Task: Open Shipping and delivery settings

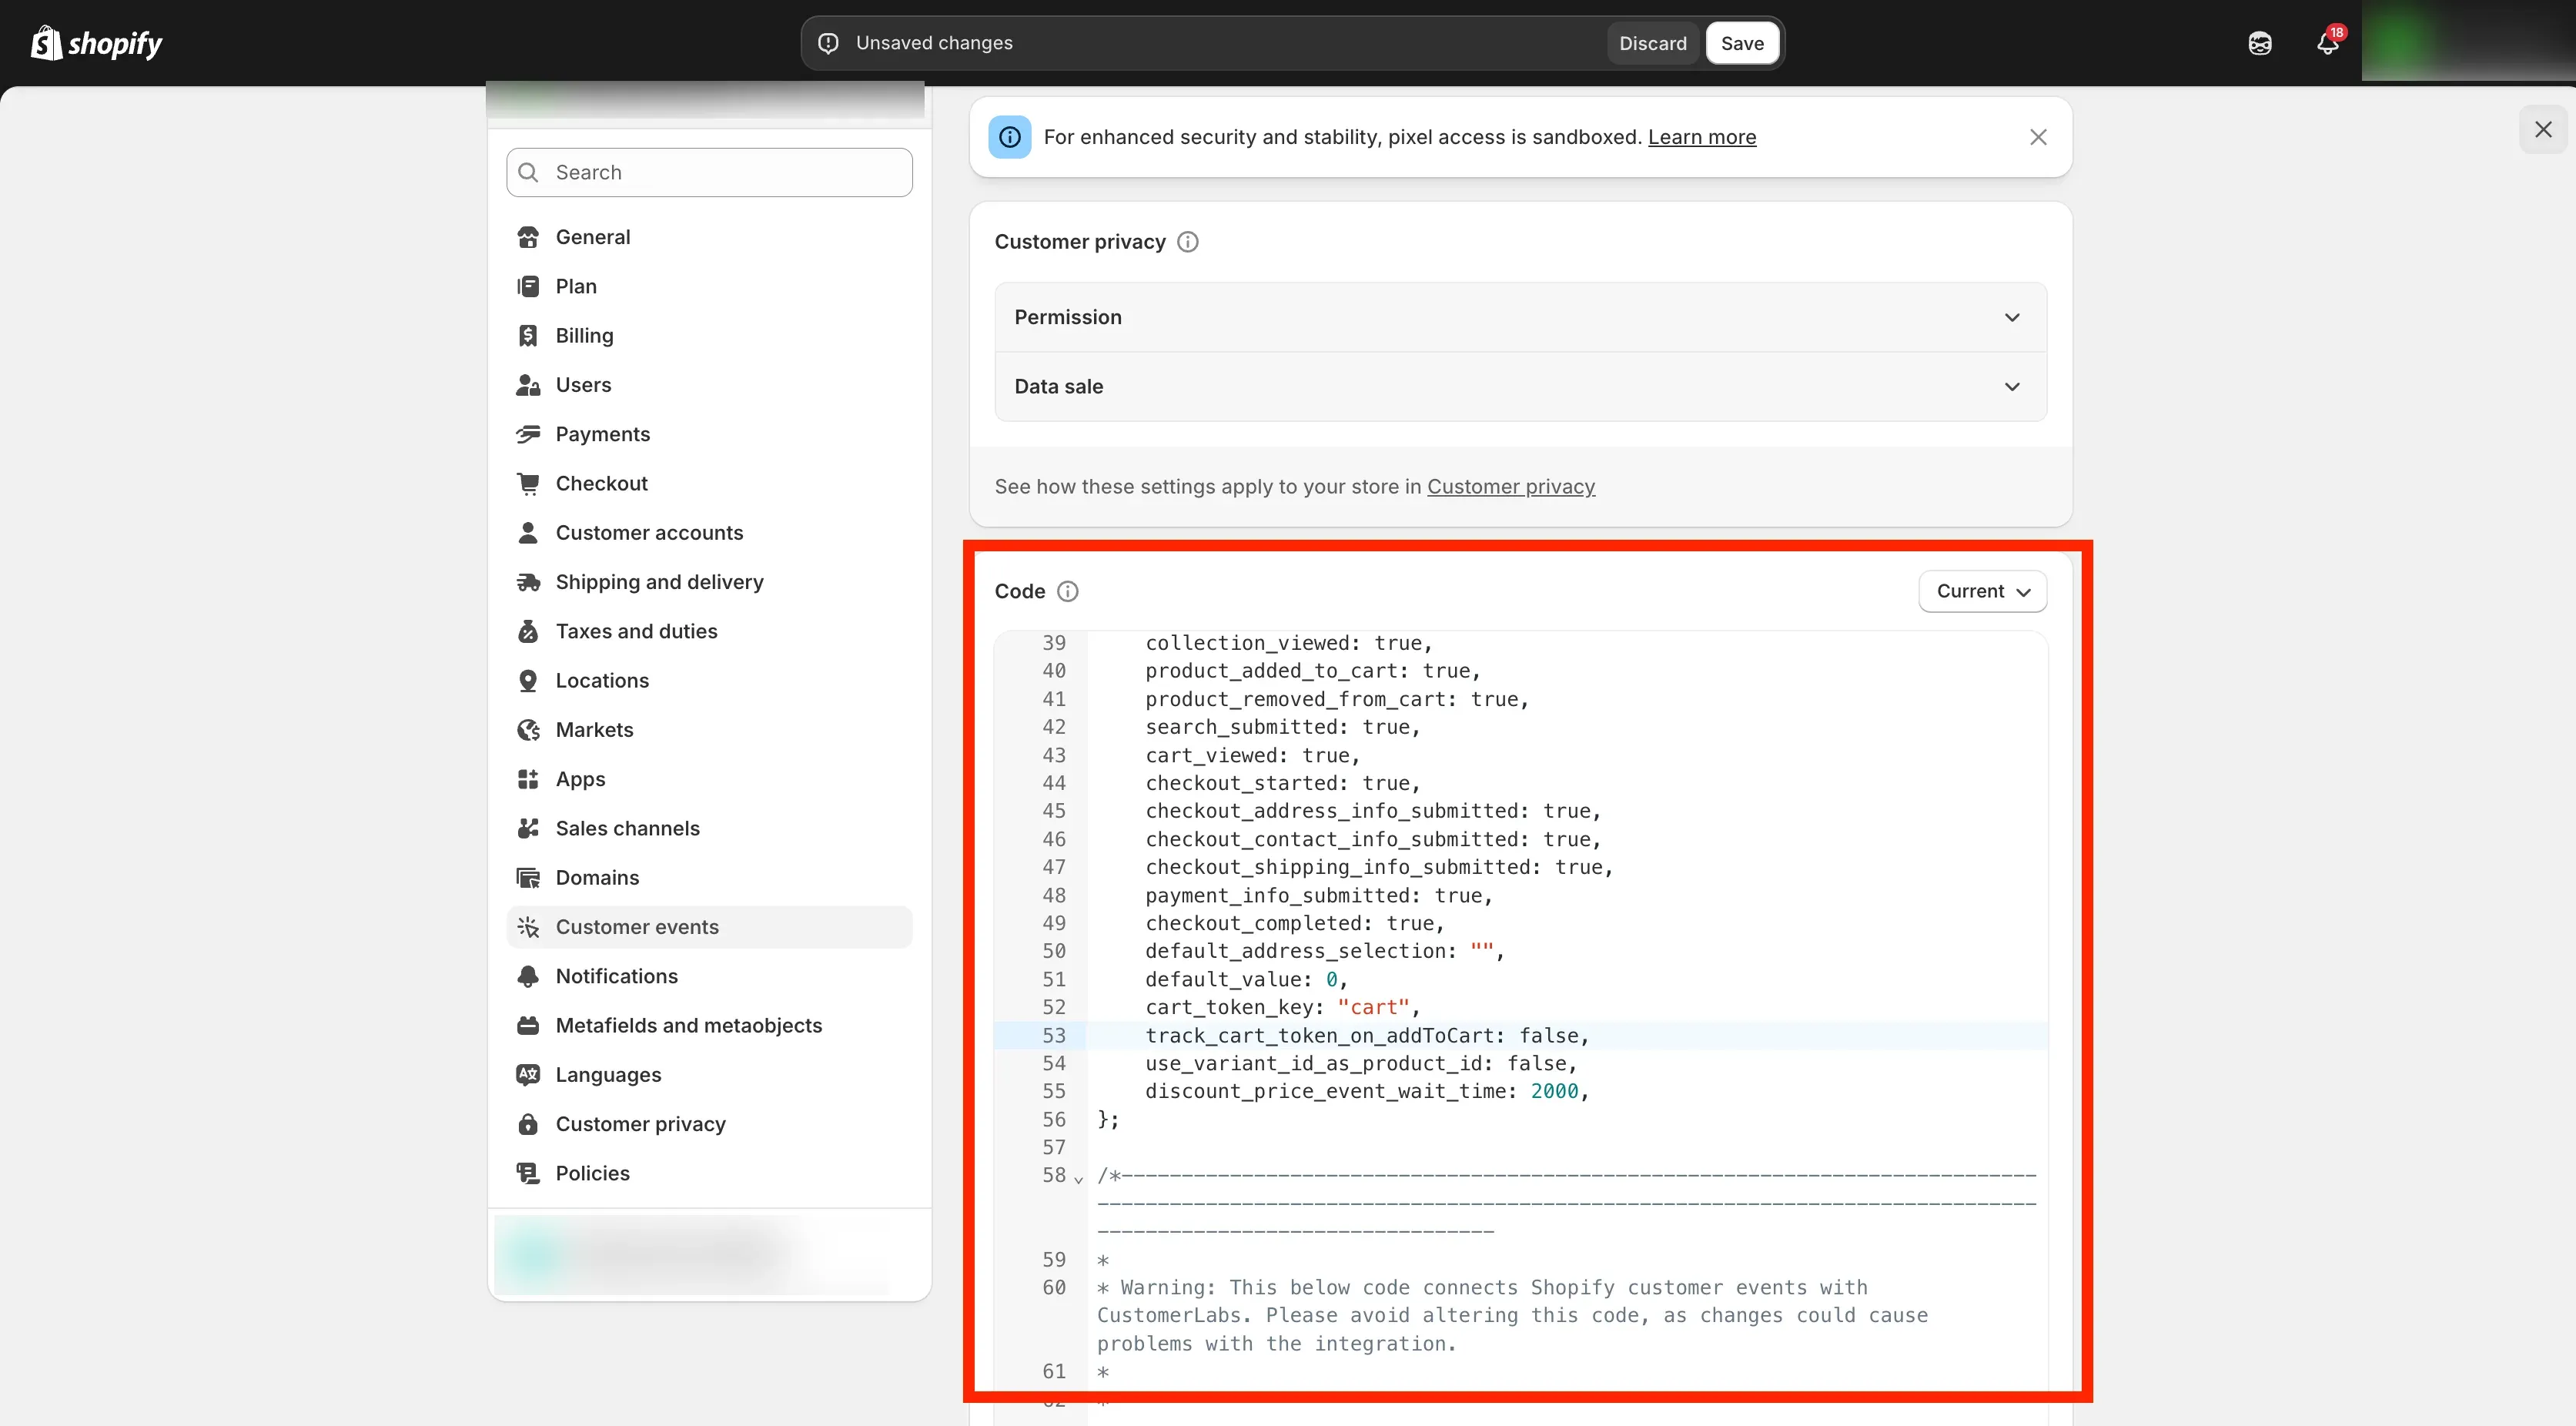Action: [x=709, y=582]
